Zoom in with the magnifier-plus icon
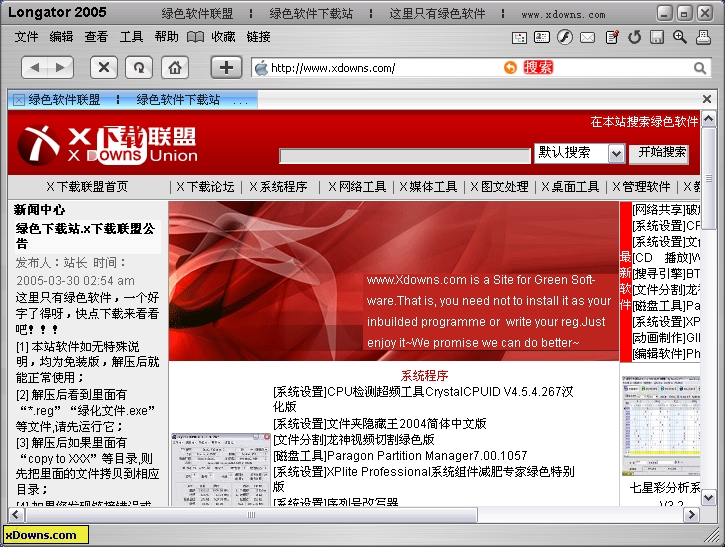The image size is (725, 547). click(x=679, y=37)
